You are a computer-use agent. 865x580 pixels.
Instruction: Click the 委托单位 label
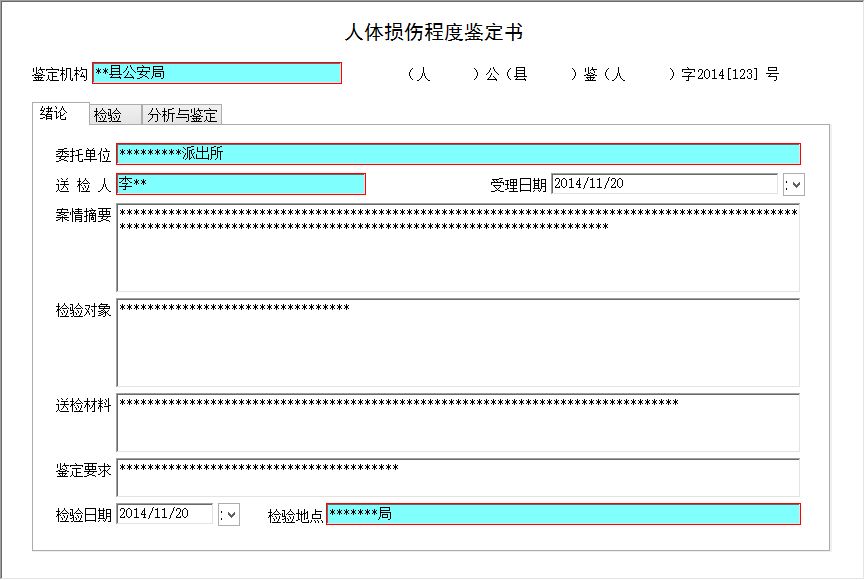coord(83,155)
